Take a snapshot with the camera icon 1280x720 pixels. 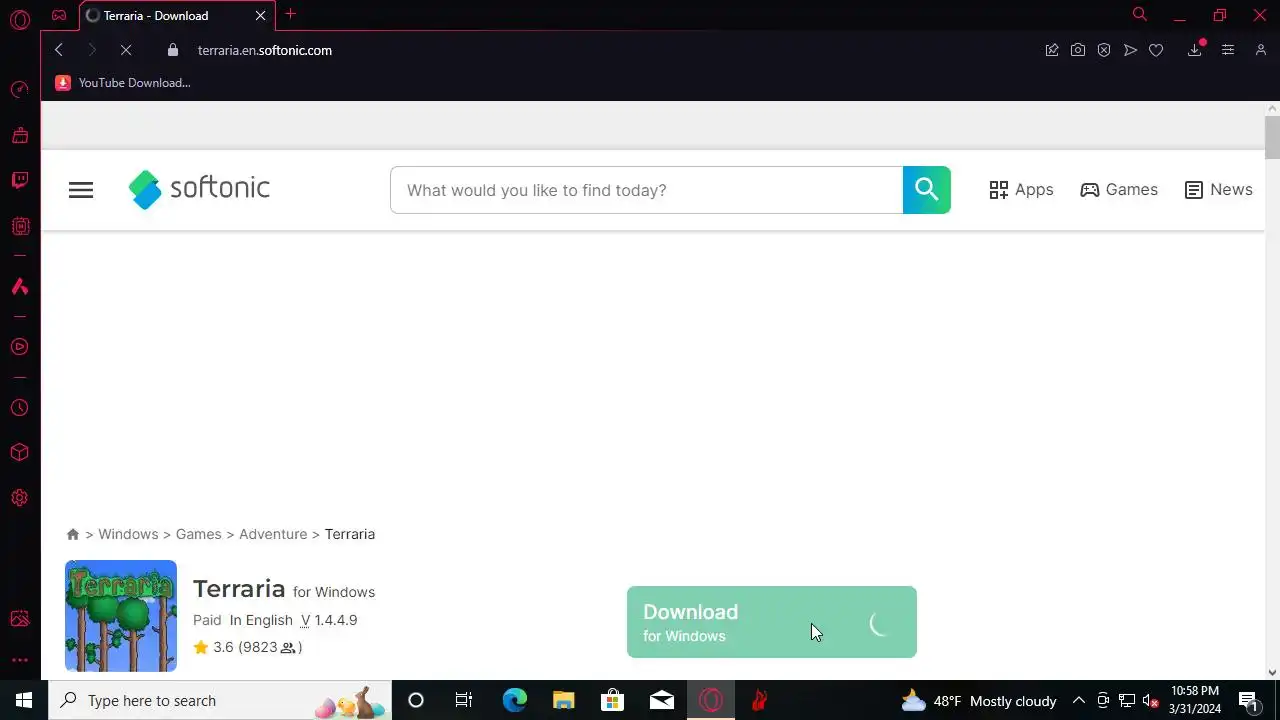click(x=1078, y=50)
